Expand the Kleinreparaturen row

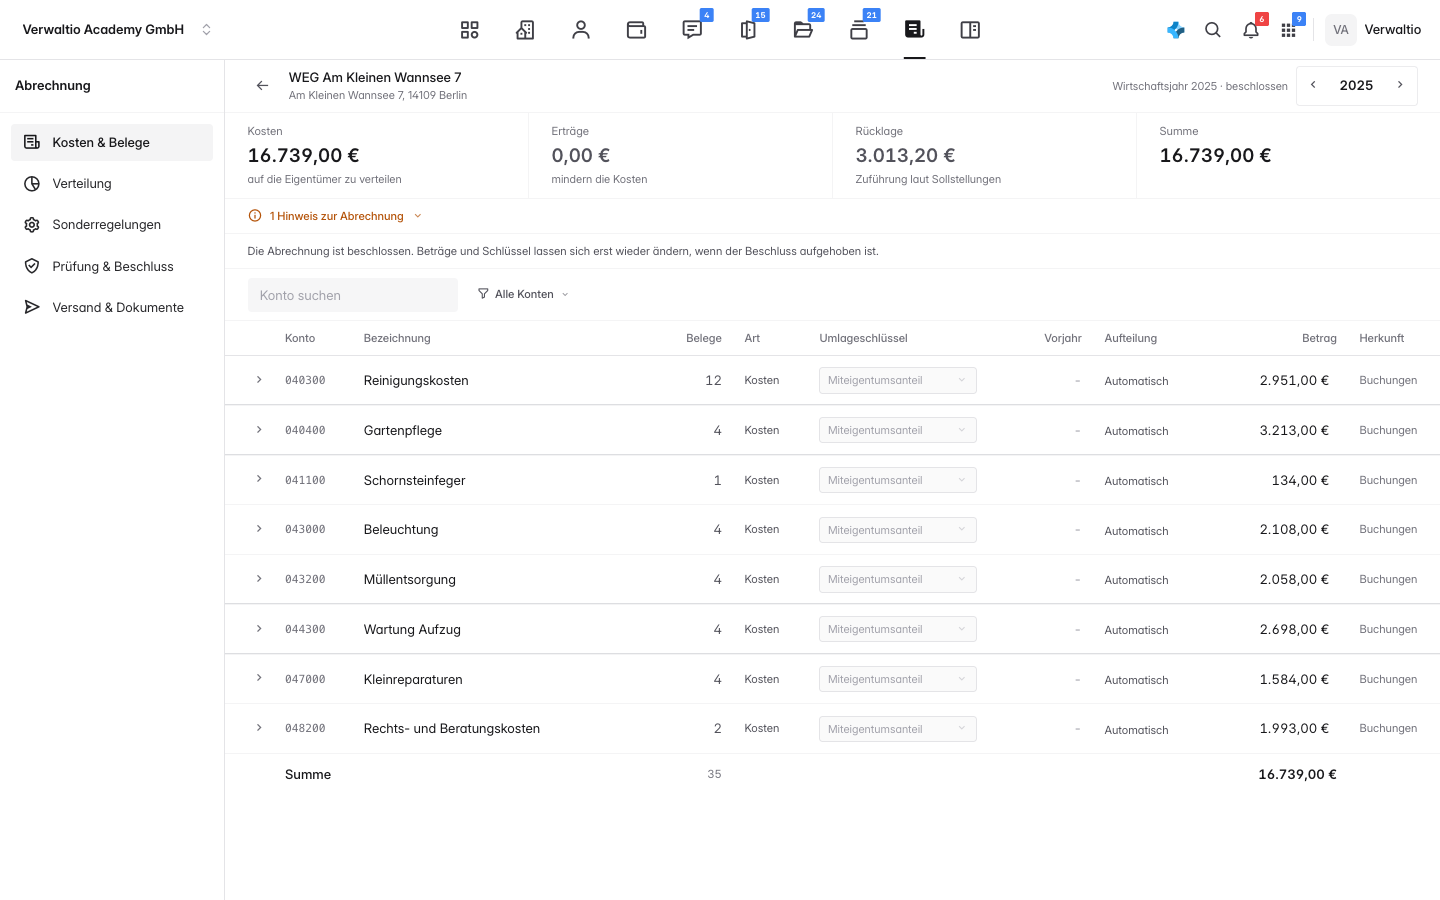259,679
